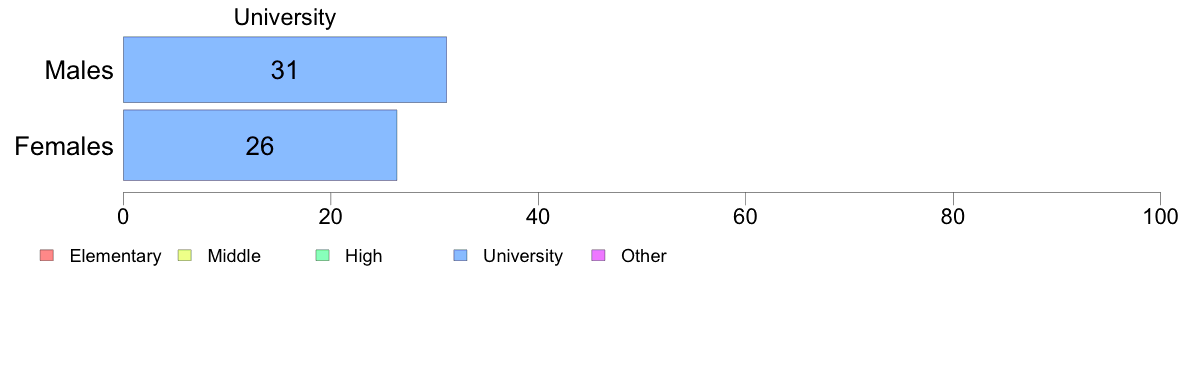Click the 0 axis tick label
Image resolution: width=1188 pixels, height=368 pixels.
pyautogui.click(x=123, y=216)
